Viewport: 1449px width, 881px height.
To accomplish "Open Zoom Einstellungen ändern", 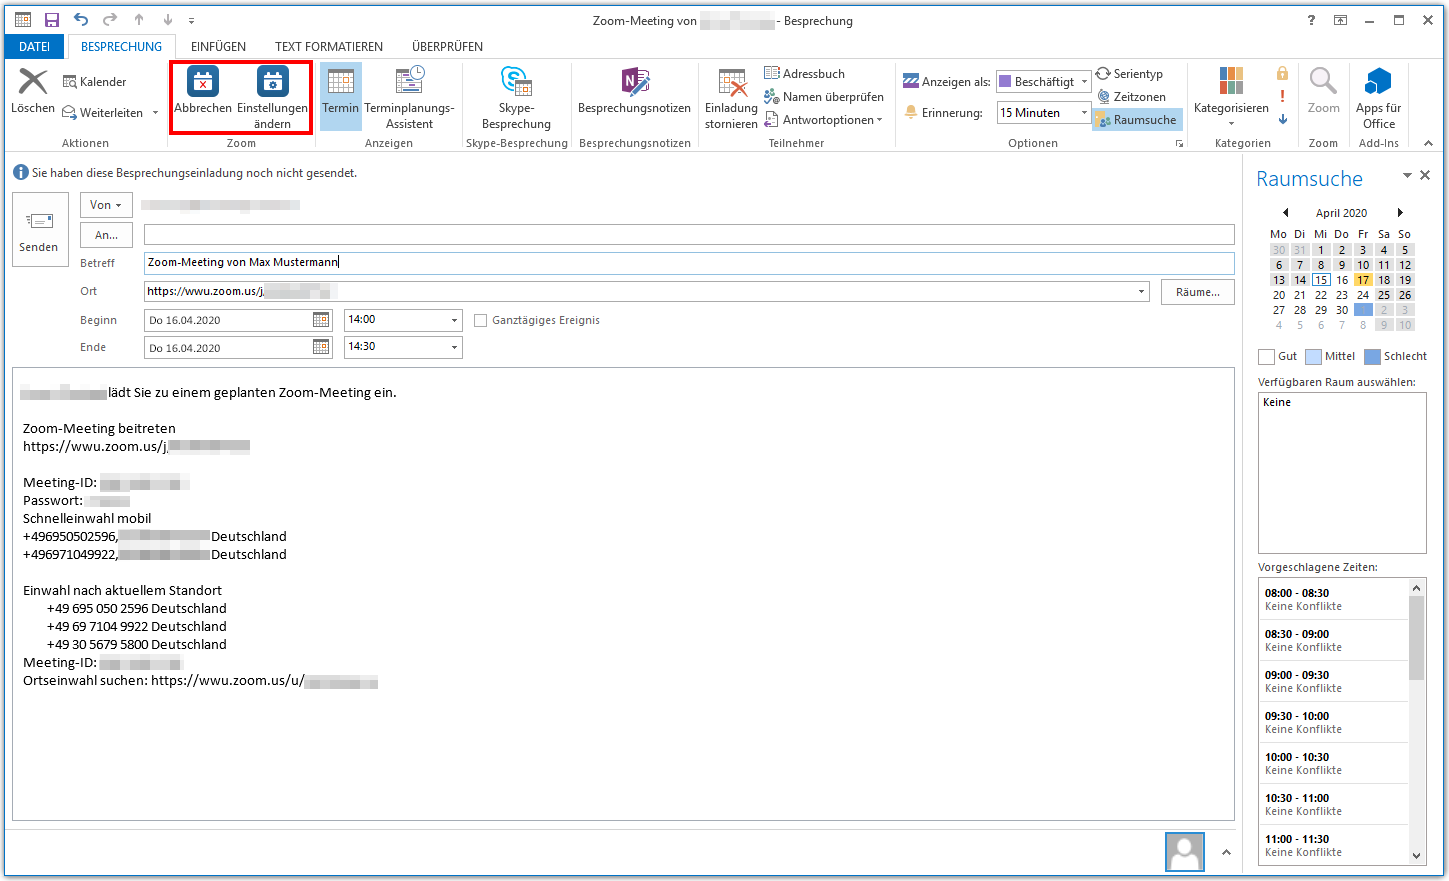I will pyautogui.click(x=272, y=83).
